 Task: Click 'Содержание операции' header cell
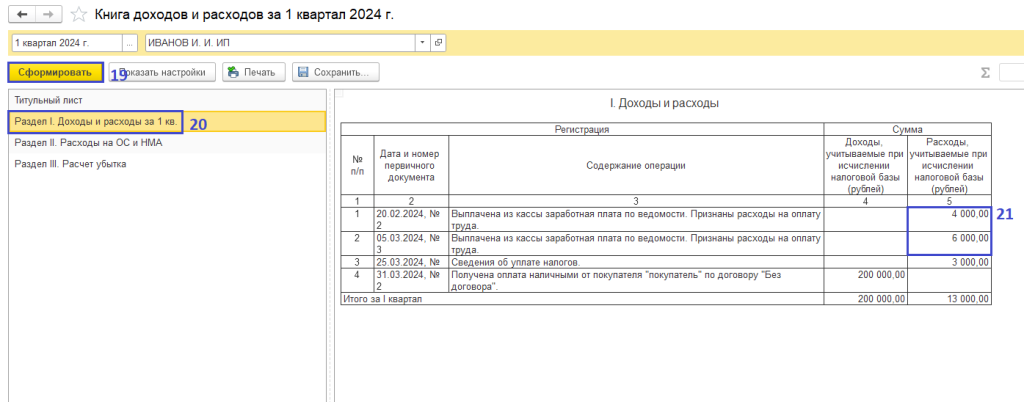click(x=636, y=165)
